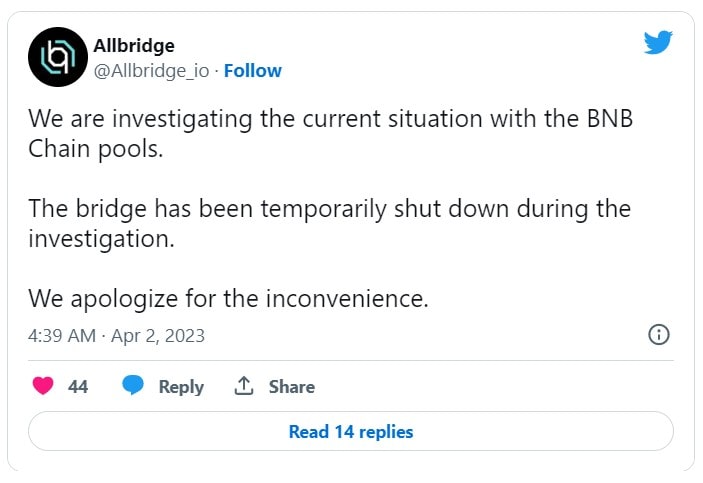This screenshot has height=483, width=703.
Task: Open the Twitter bird logo link
Action: click(x=658, y=43)
